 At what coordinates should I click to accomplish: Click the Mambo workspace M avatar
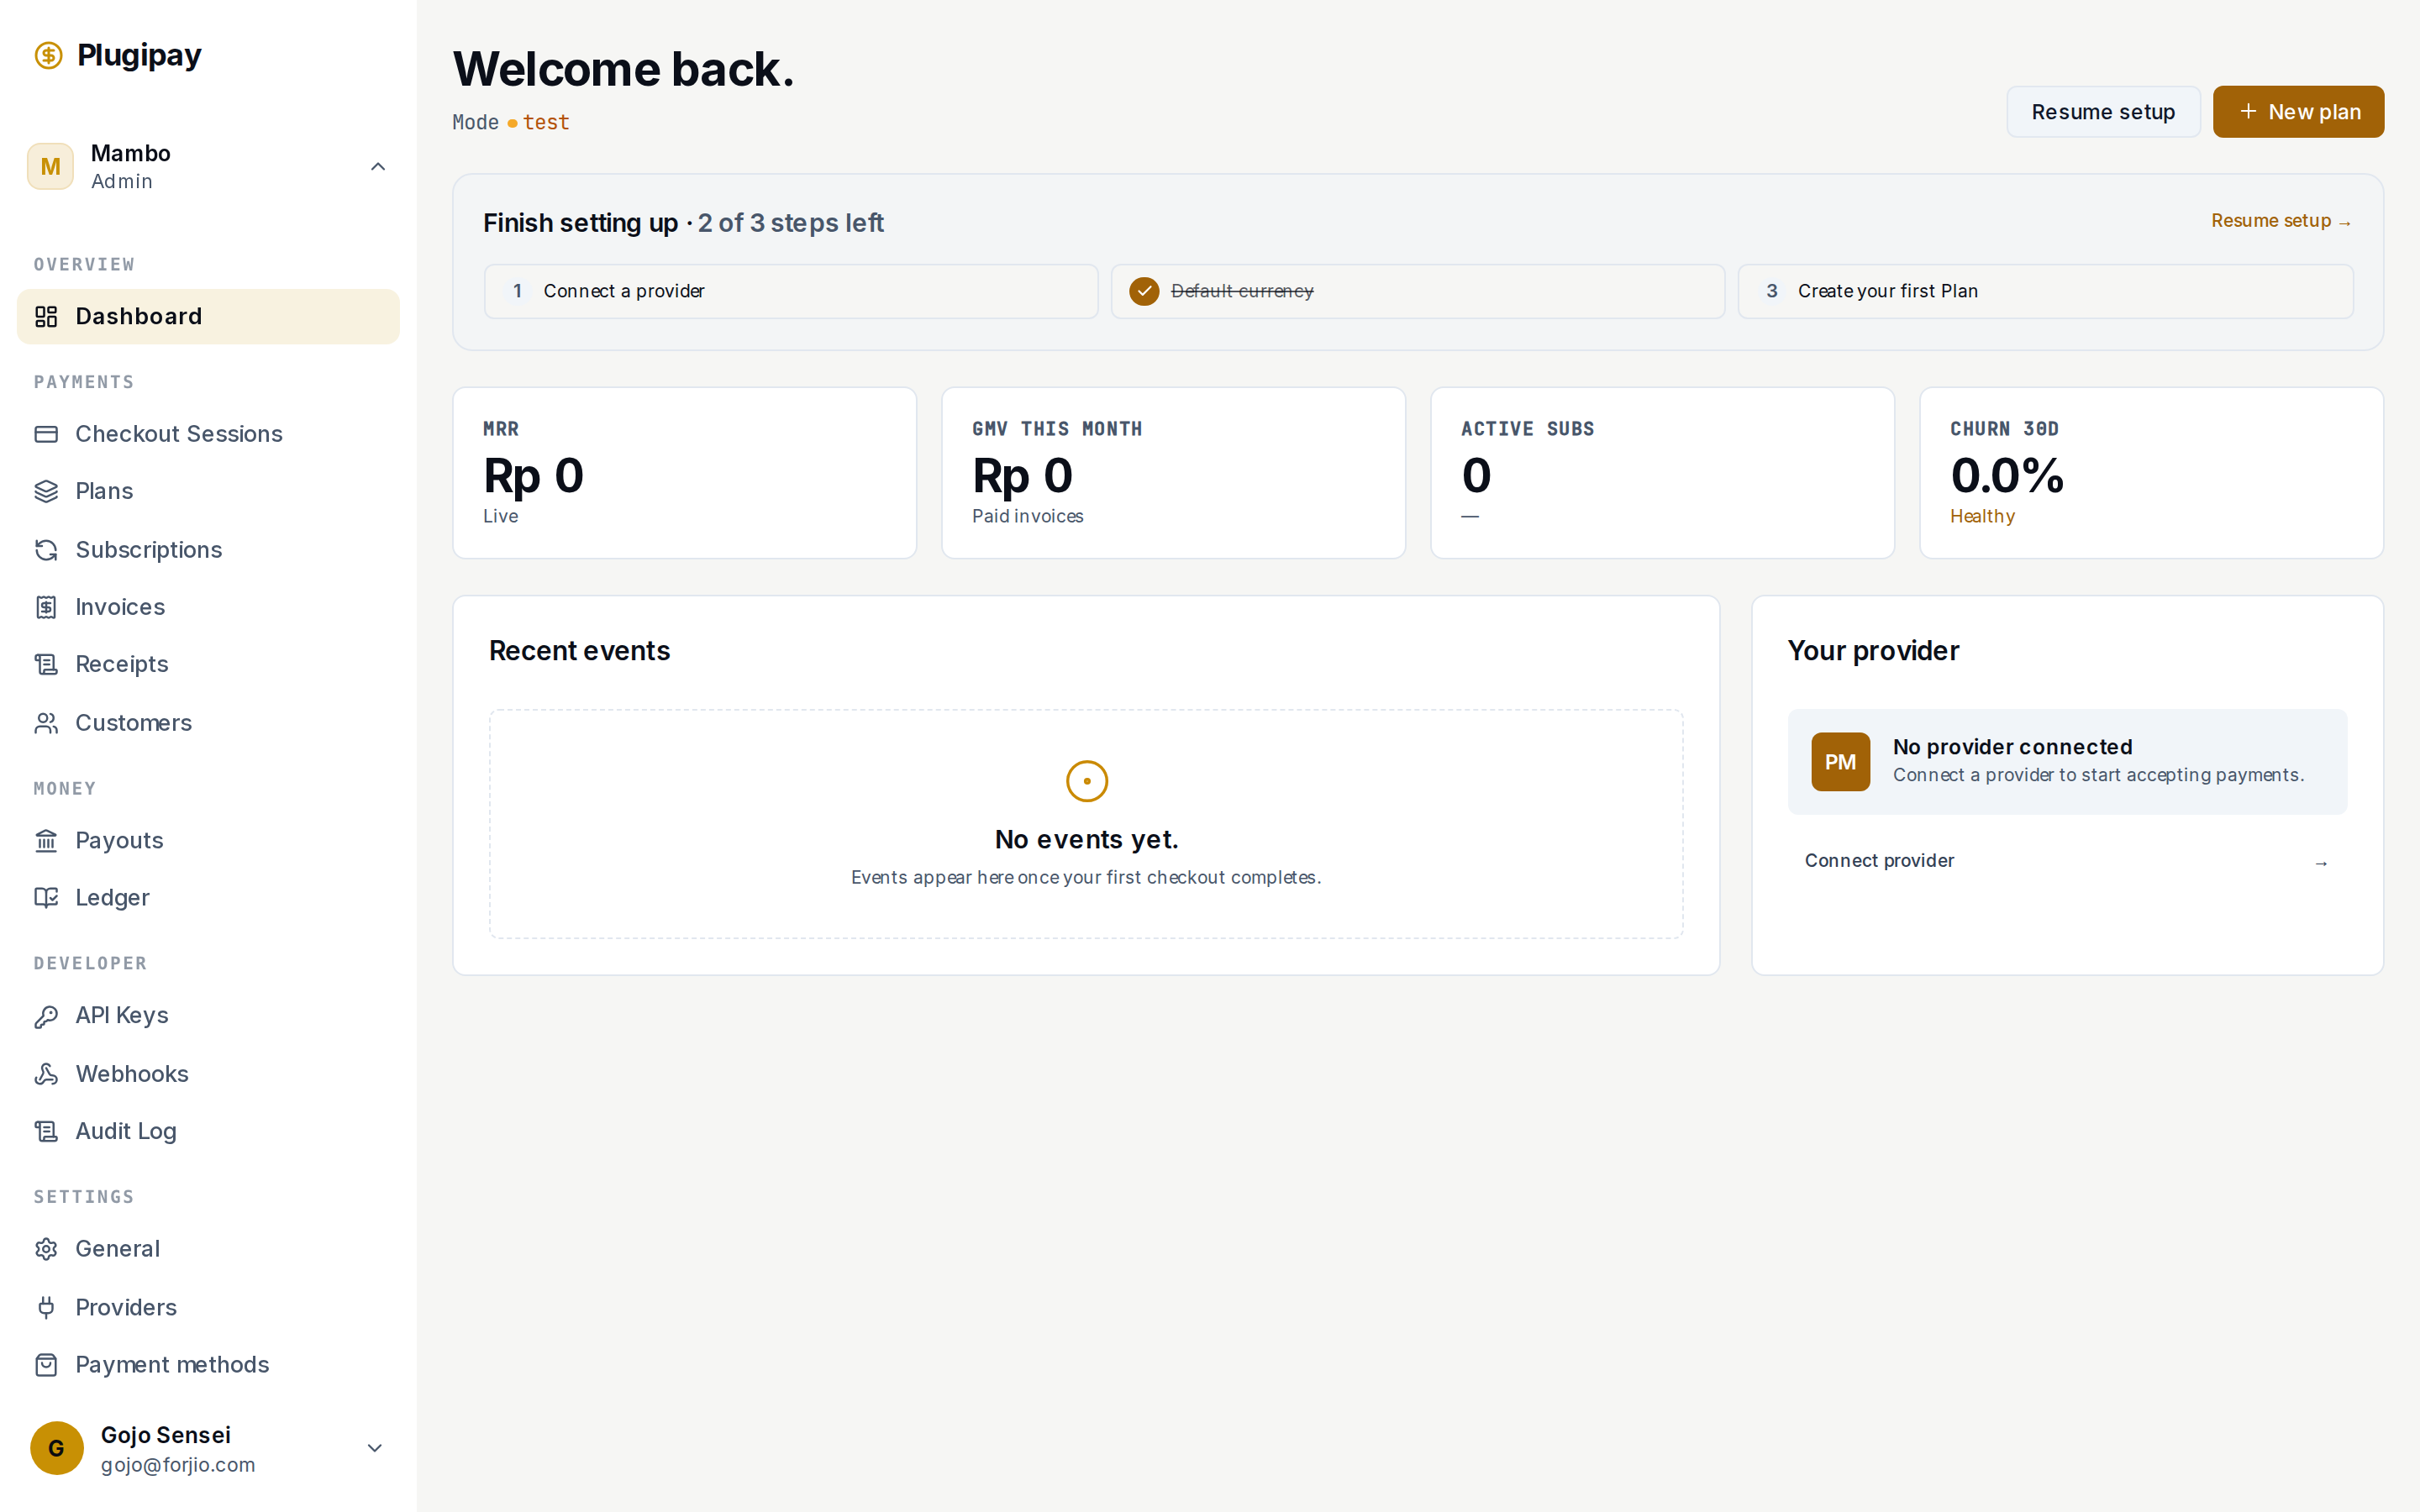(x=50, y=167)
